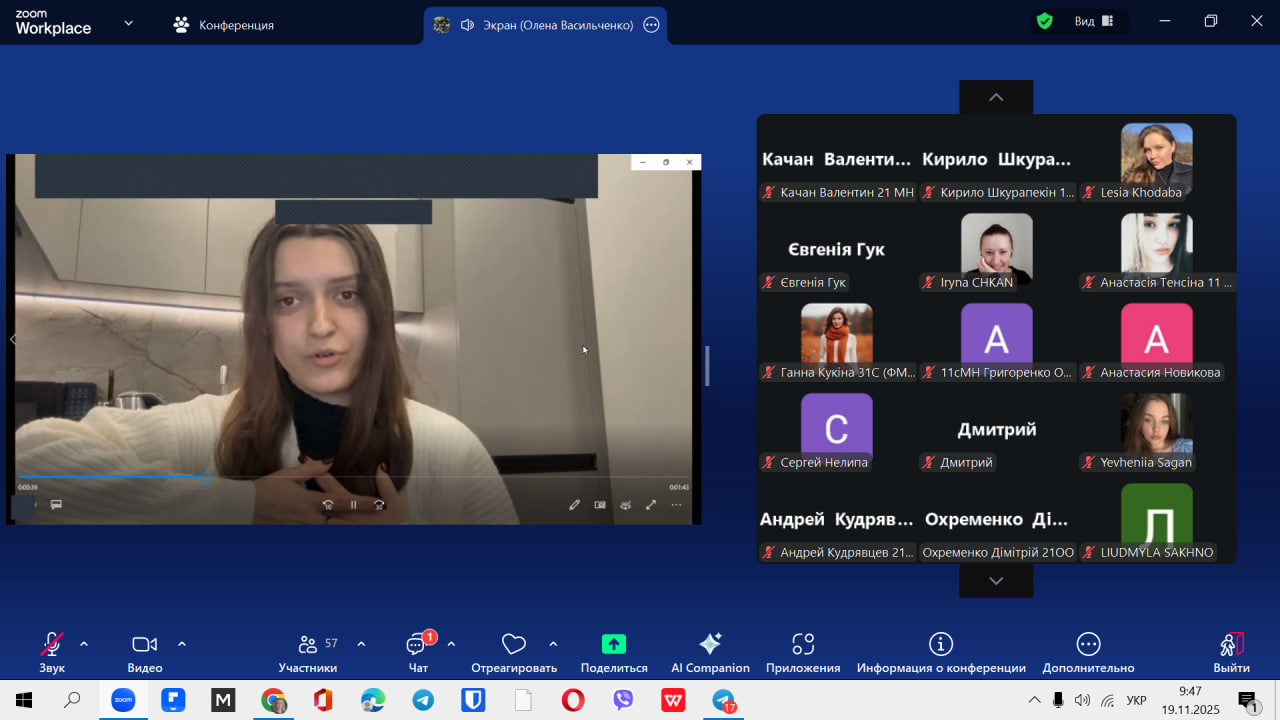The image size is (1280, 720).
Task: Open the Вид layout menu
Action: 1094,21
